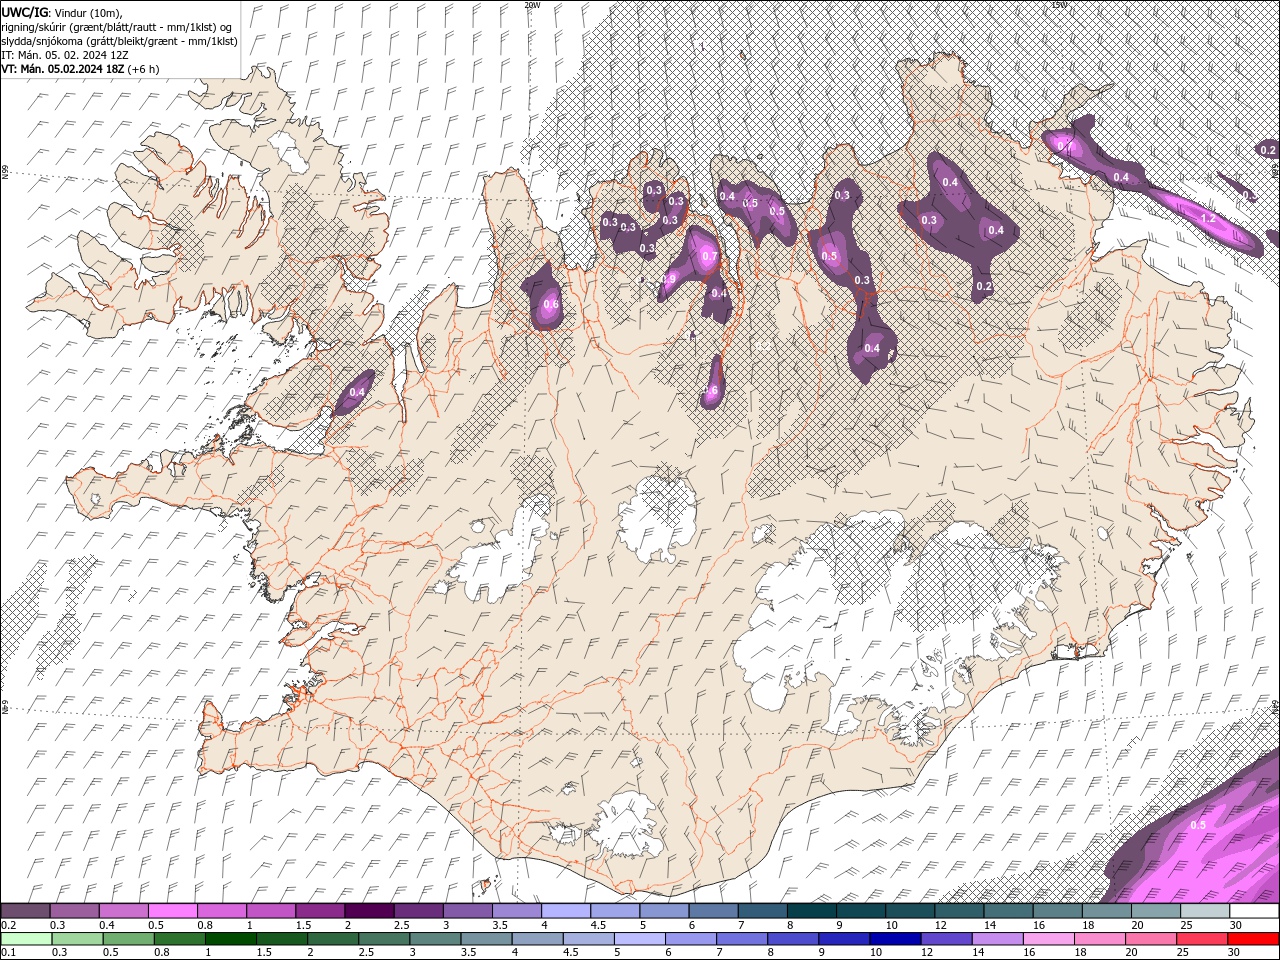Pick the bright pink swatch above top-row label 0.5
The height and width of the screenshot is (960, 1280).
pyautogui.click(x=173, y=911)
